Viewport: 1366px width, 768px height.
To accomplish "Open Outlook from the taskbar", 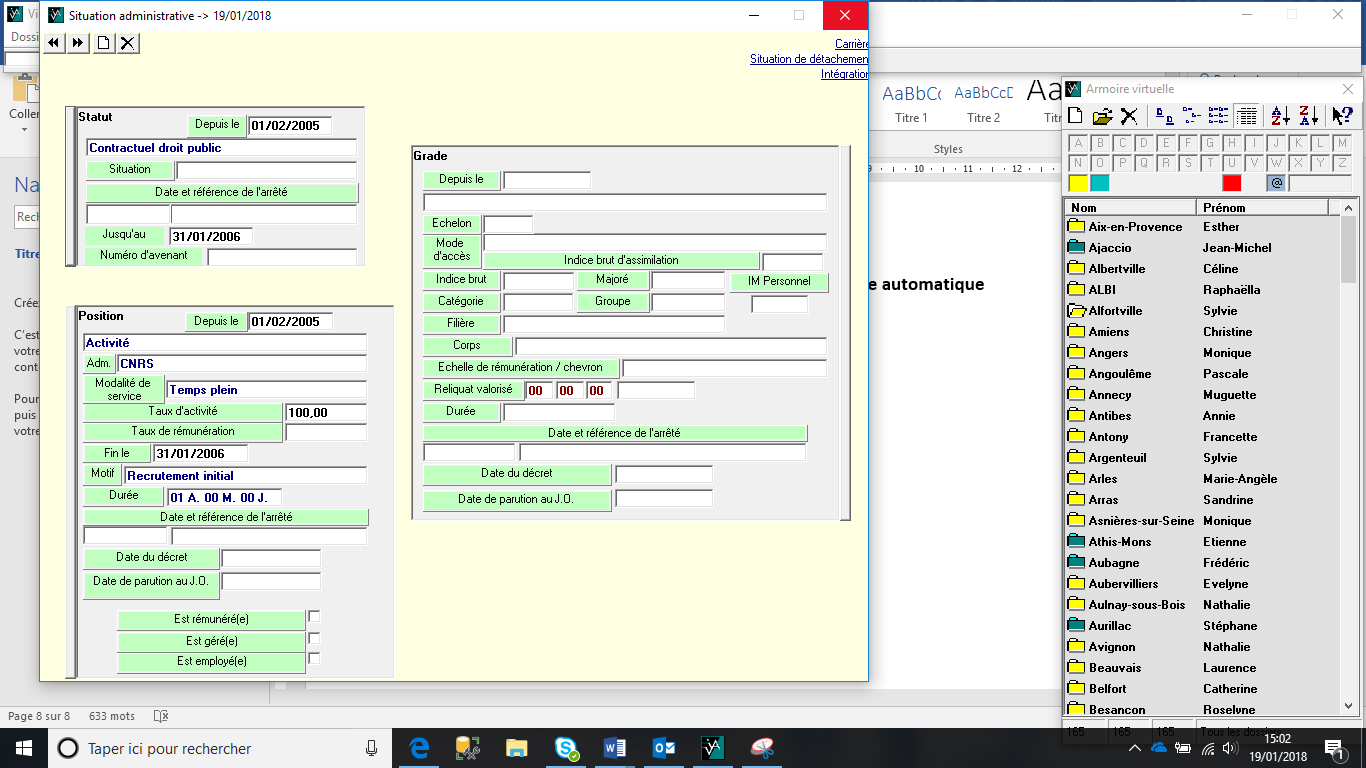I will coord(664,748).
